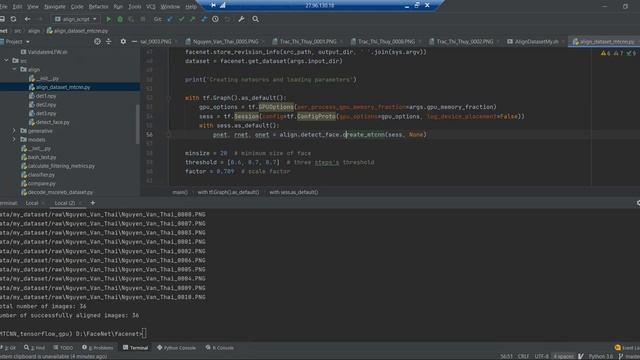This screenshot has width=640, height=360.
Task: Click the synchronize/reload icon in toolbar
Action: 13,19
